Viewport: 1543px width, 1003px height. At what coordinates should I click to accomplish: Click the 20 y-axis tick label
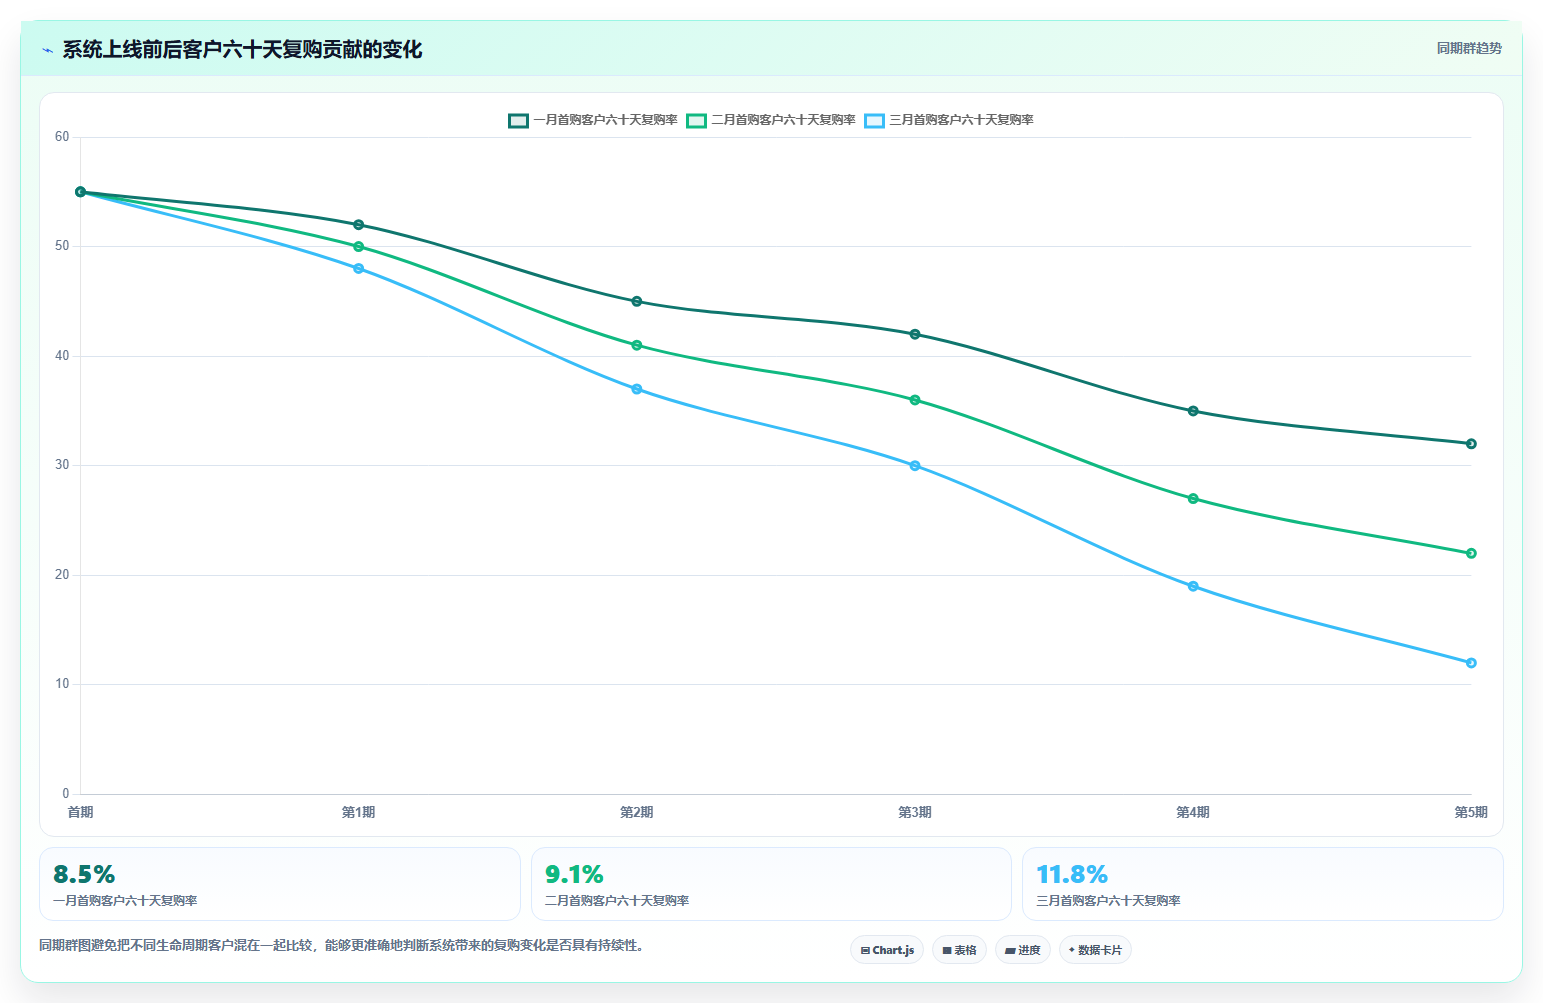tap(62, 575)
